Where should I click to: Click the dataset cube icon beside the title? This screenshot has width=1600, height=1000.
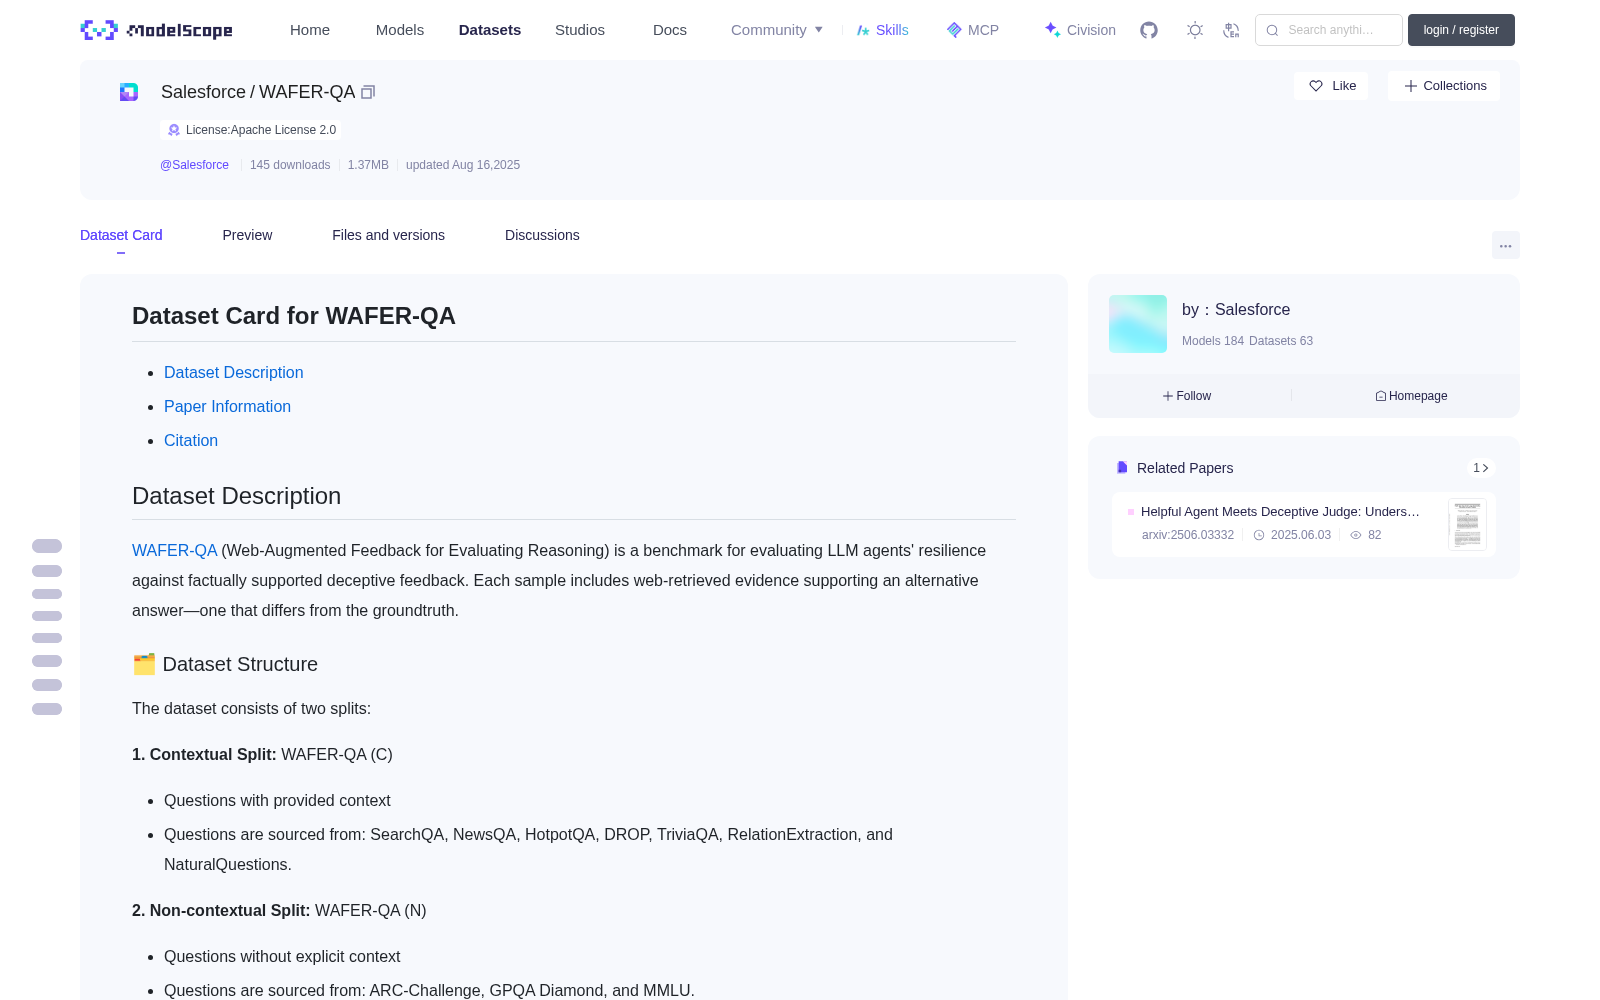pyautogui.click(x=129, y=92)
